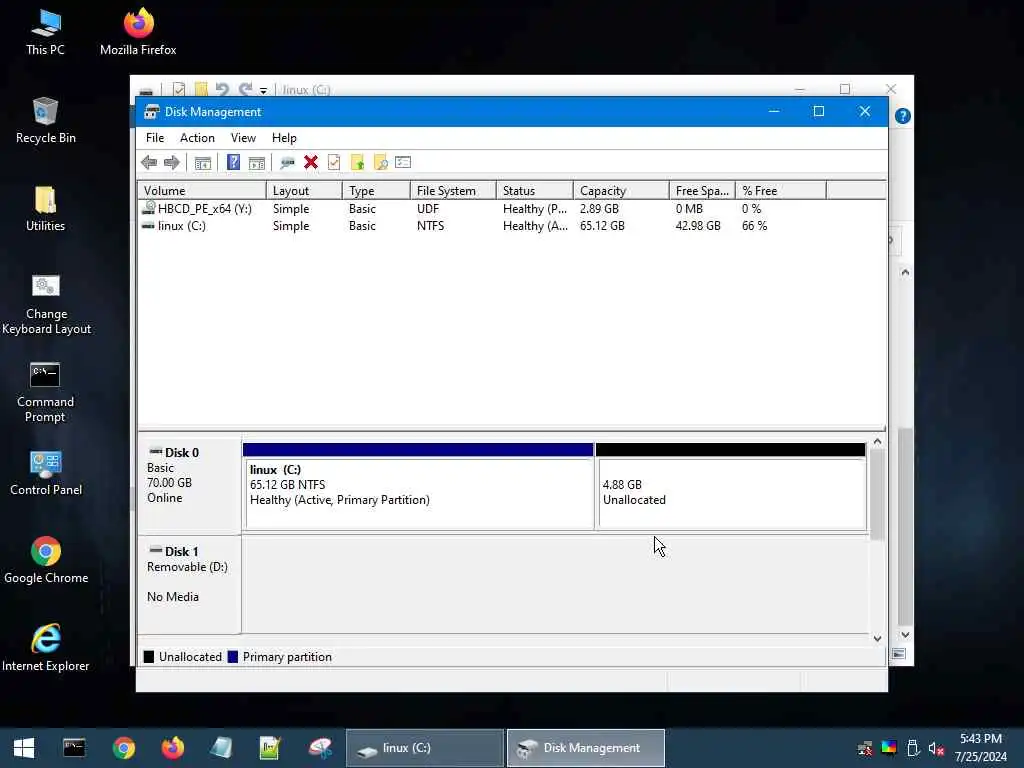Click scroll down arrow in linux (C:) window

coord(905,635)
